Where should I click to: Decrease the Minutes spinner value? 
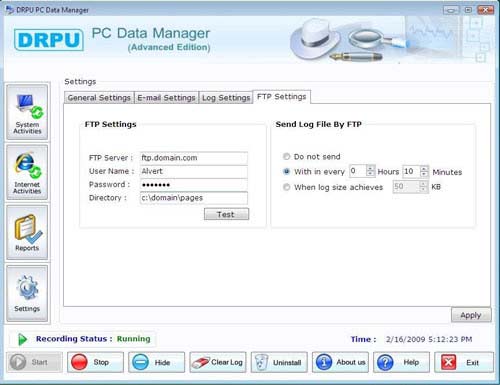click(424, 174)
